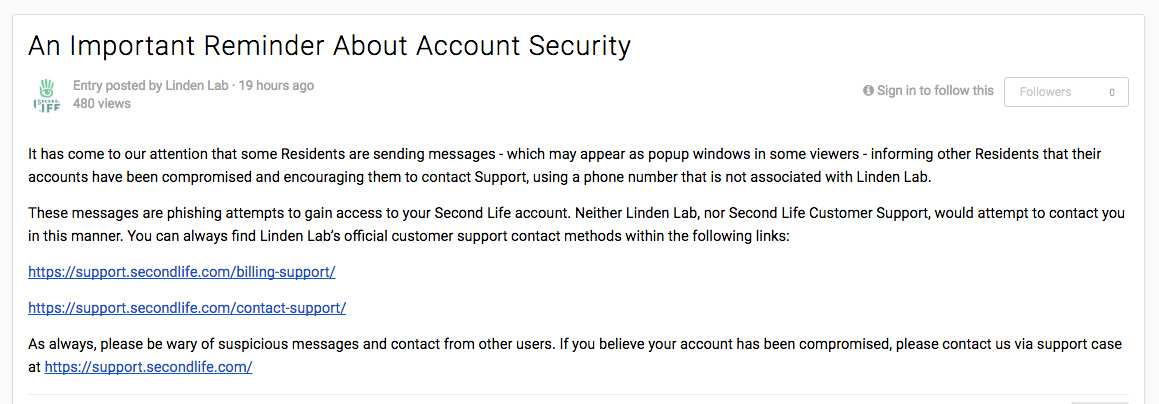Follow the support.secondlife.com link in last paragraph

[148, 367]
